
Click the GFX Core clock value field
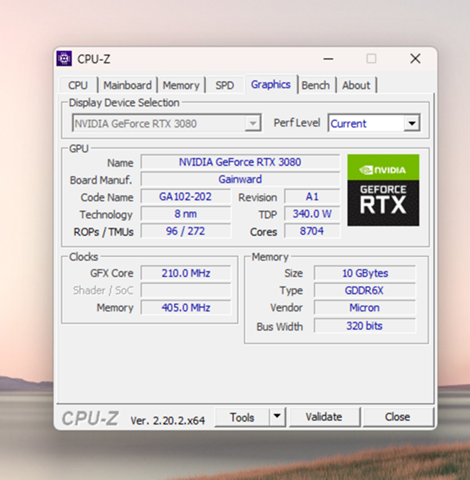[x=186, y=273]
